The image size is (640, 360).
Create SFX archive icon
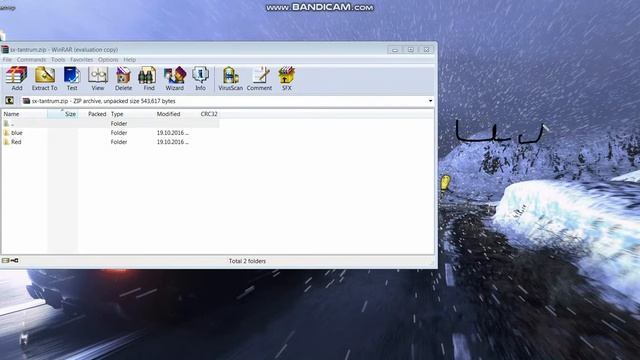pos(287,78)
